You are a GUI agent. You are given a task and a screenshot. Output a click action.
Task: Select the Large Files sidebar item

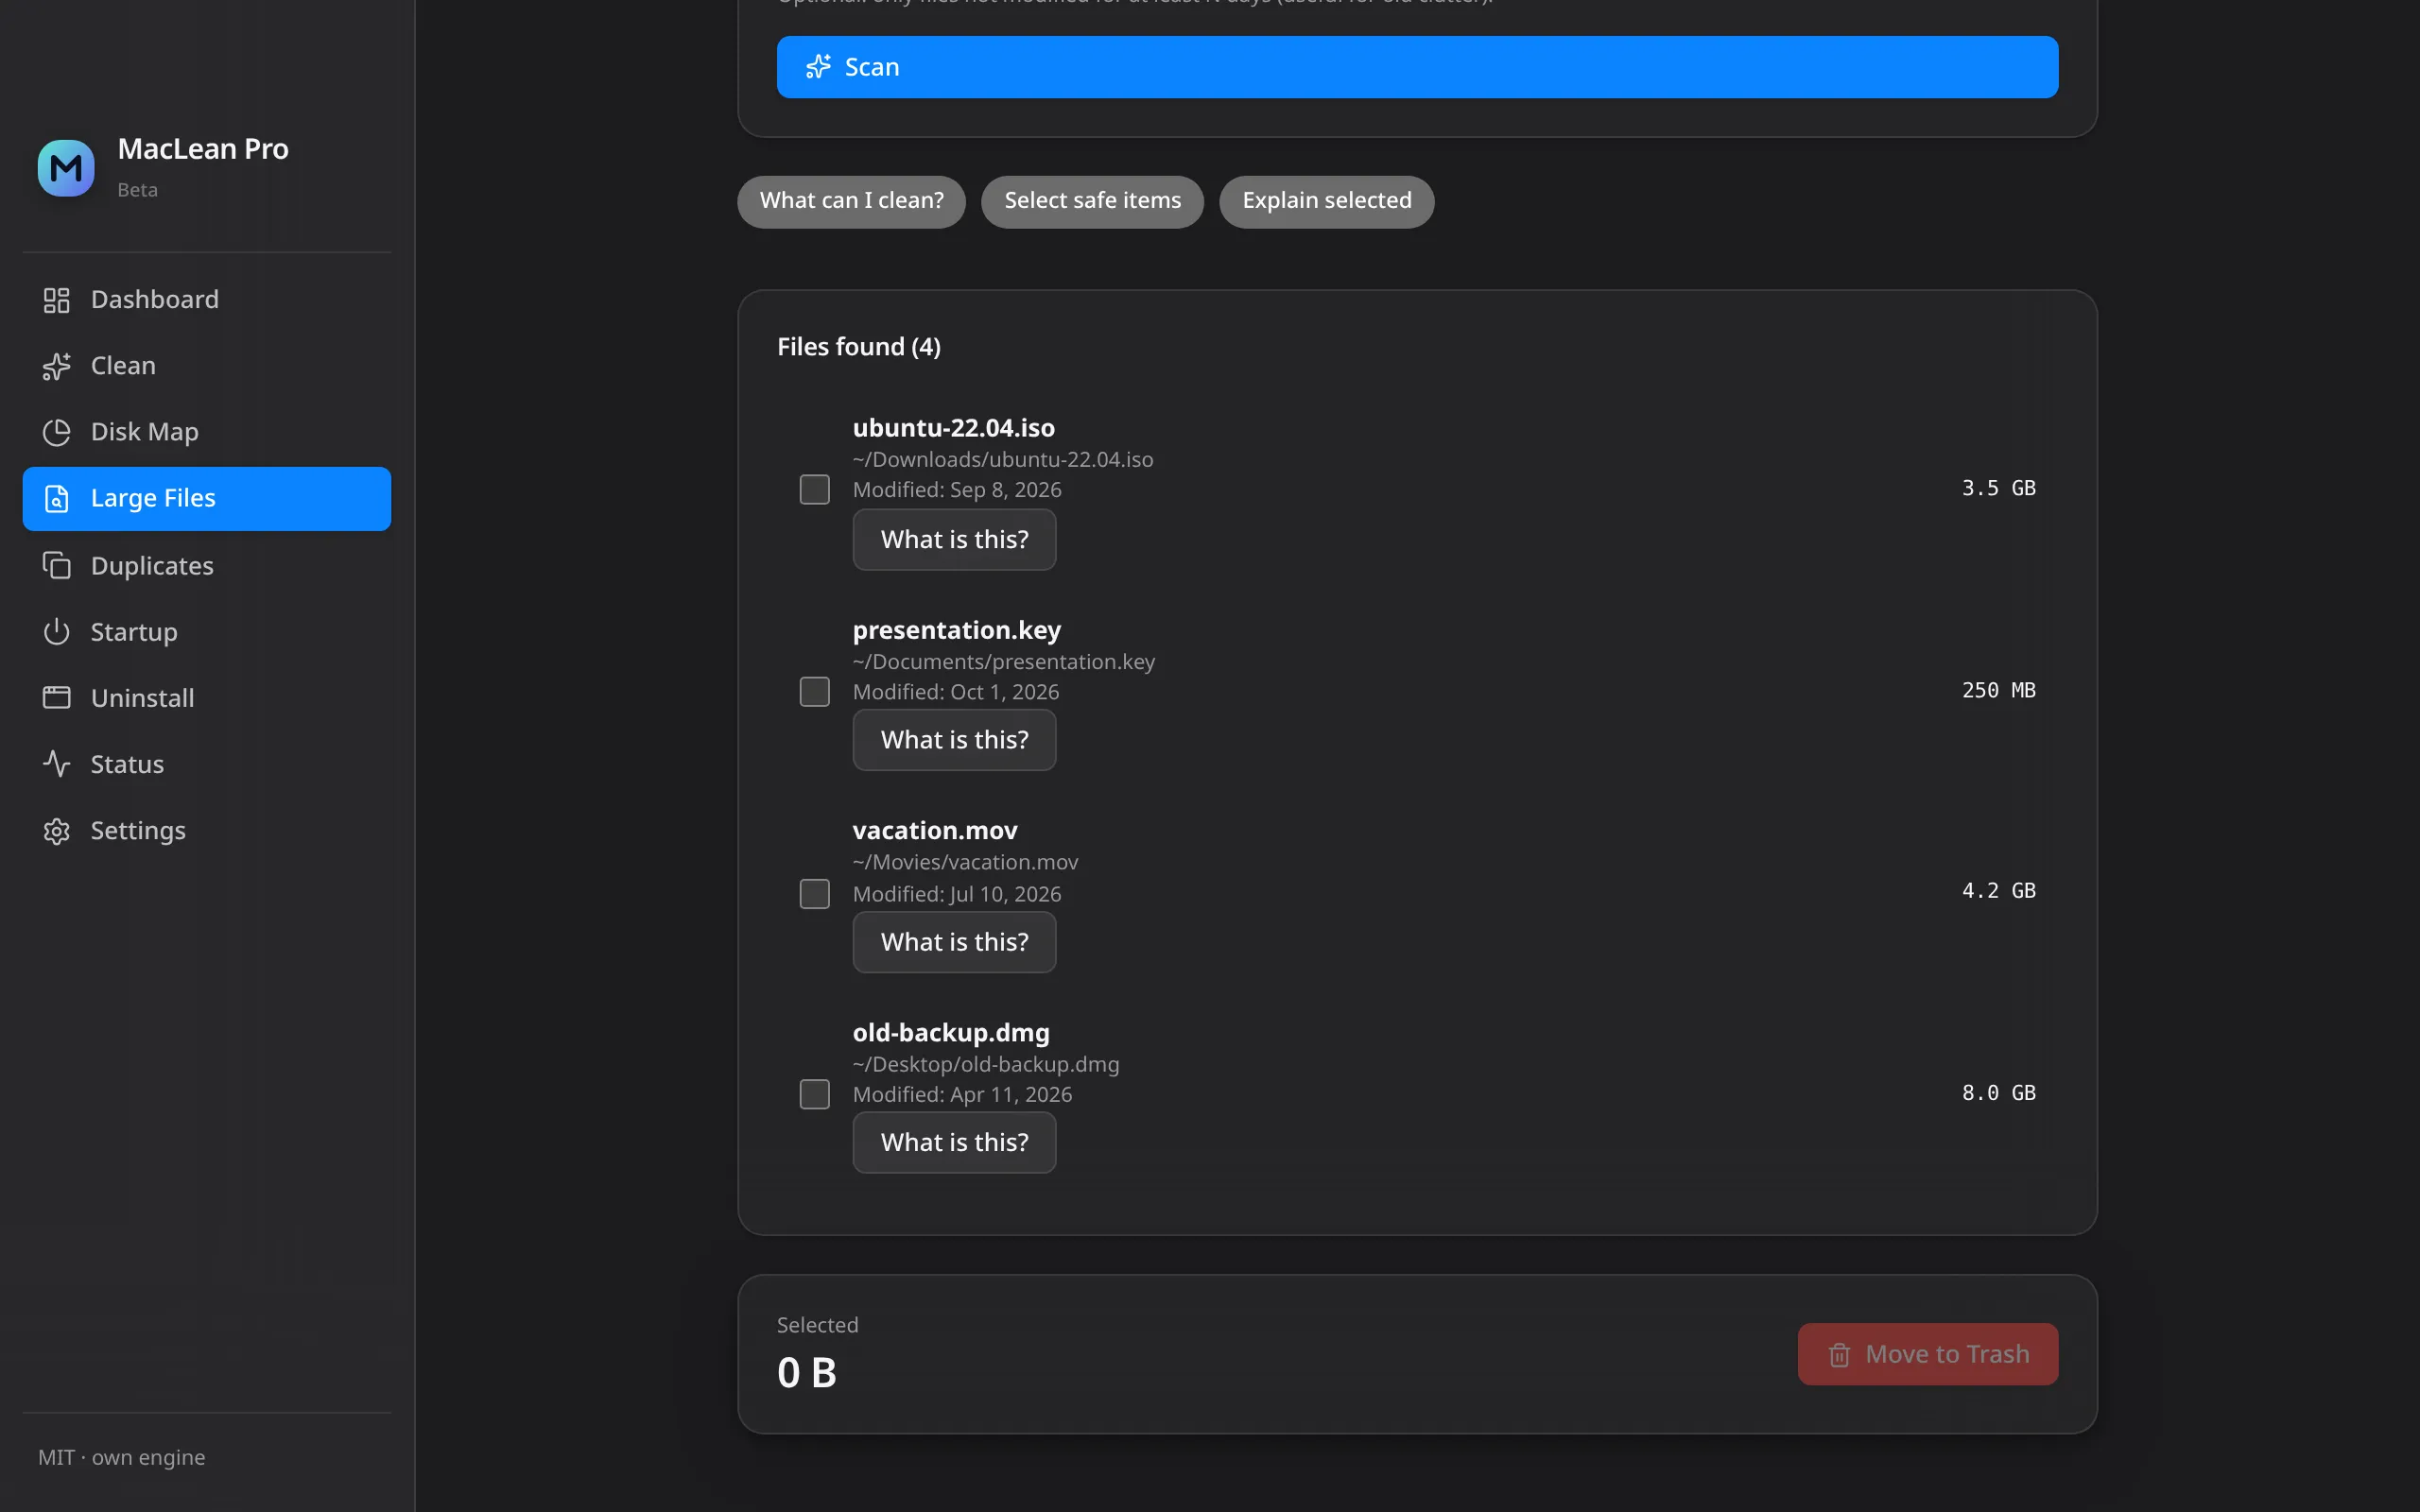pos(207,498)
